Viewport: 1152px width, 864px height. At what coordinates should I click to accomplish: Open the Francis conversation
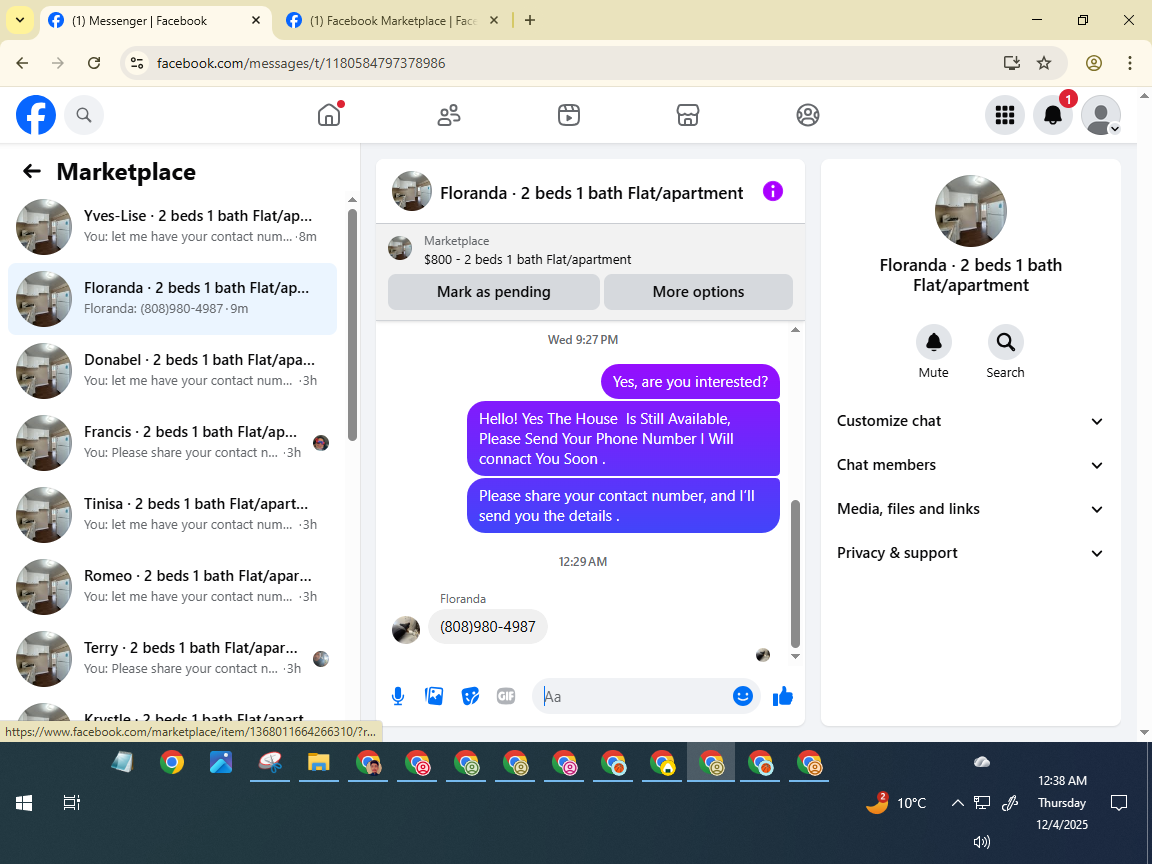(x=173, y=443)
